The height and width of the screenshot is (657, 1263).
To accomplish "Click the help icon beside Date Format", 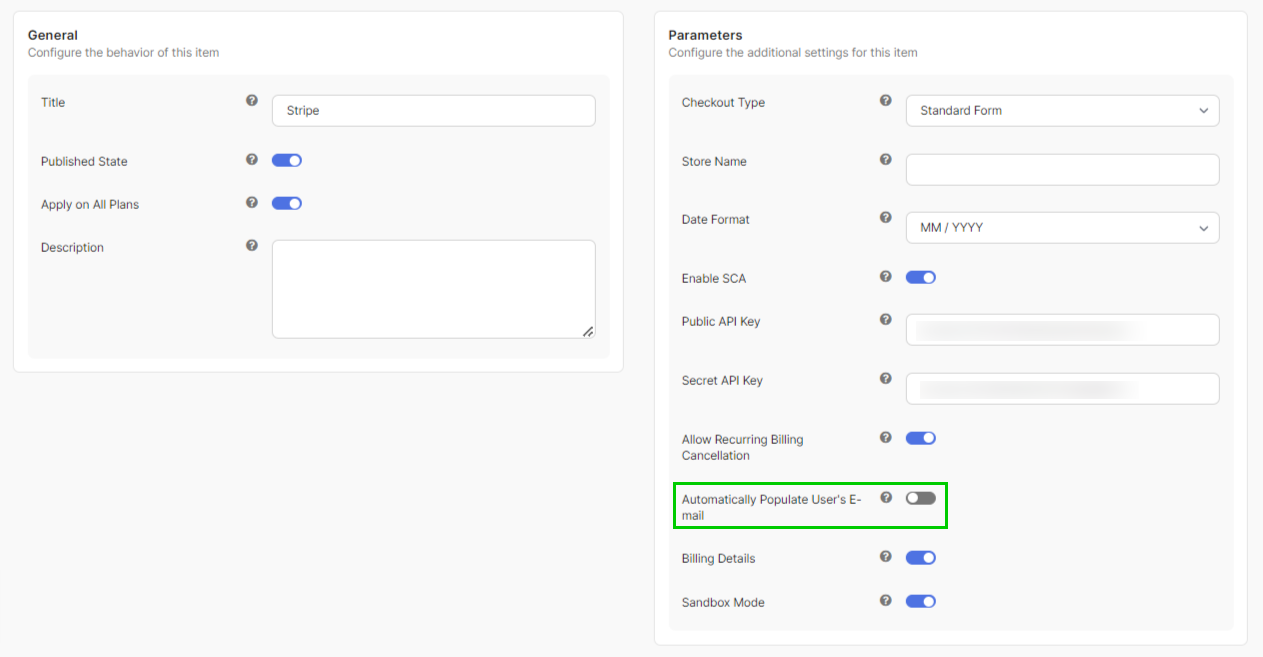I will (886, 218).
